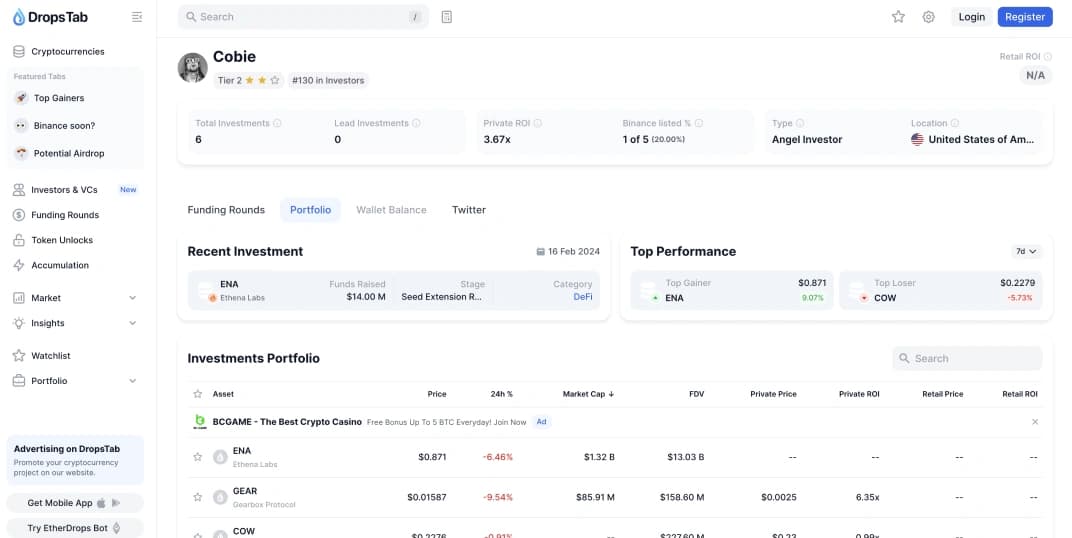Click Lead Investments info icon

coord(416,124)
